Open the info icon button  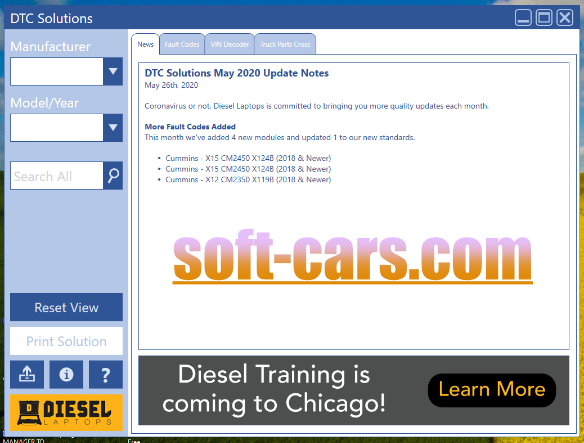[66, 374]
